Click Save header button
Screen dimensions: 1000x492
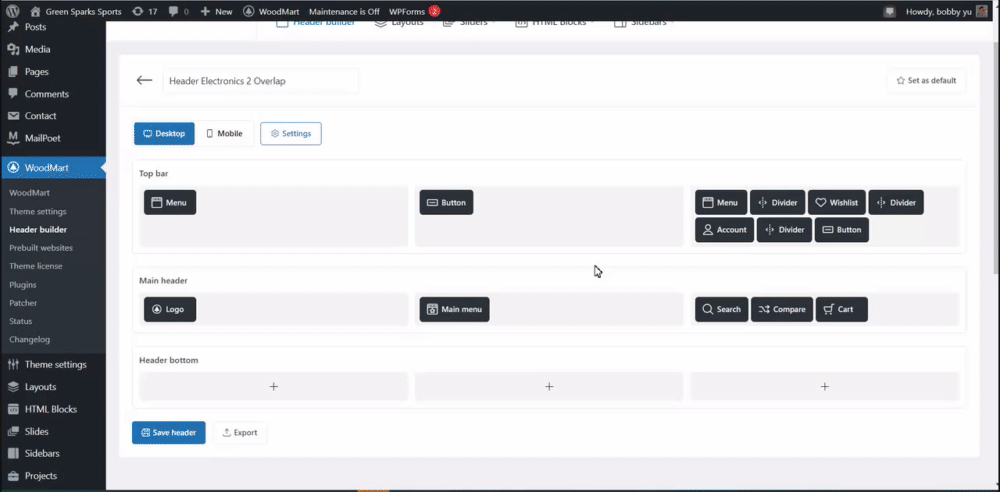tap(168, 433)
